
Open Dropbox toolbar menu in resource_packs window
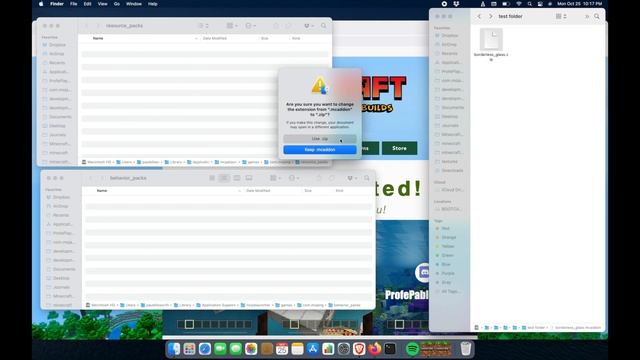[x=309, y=26]
